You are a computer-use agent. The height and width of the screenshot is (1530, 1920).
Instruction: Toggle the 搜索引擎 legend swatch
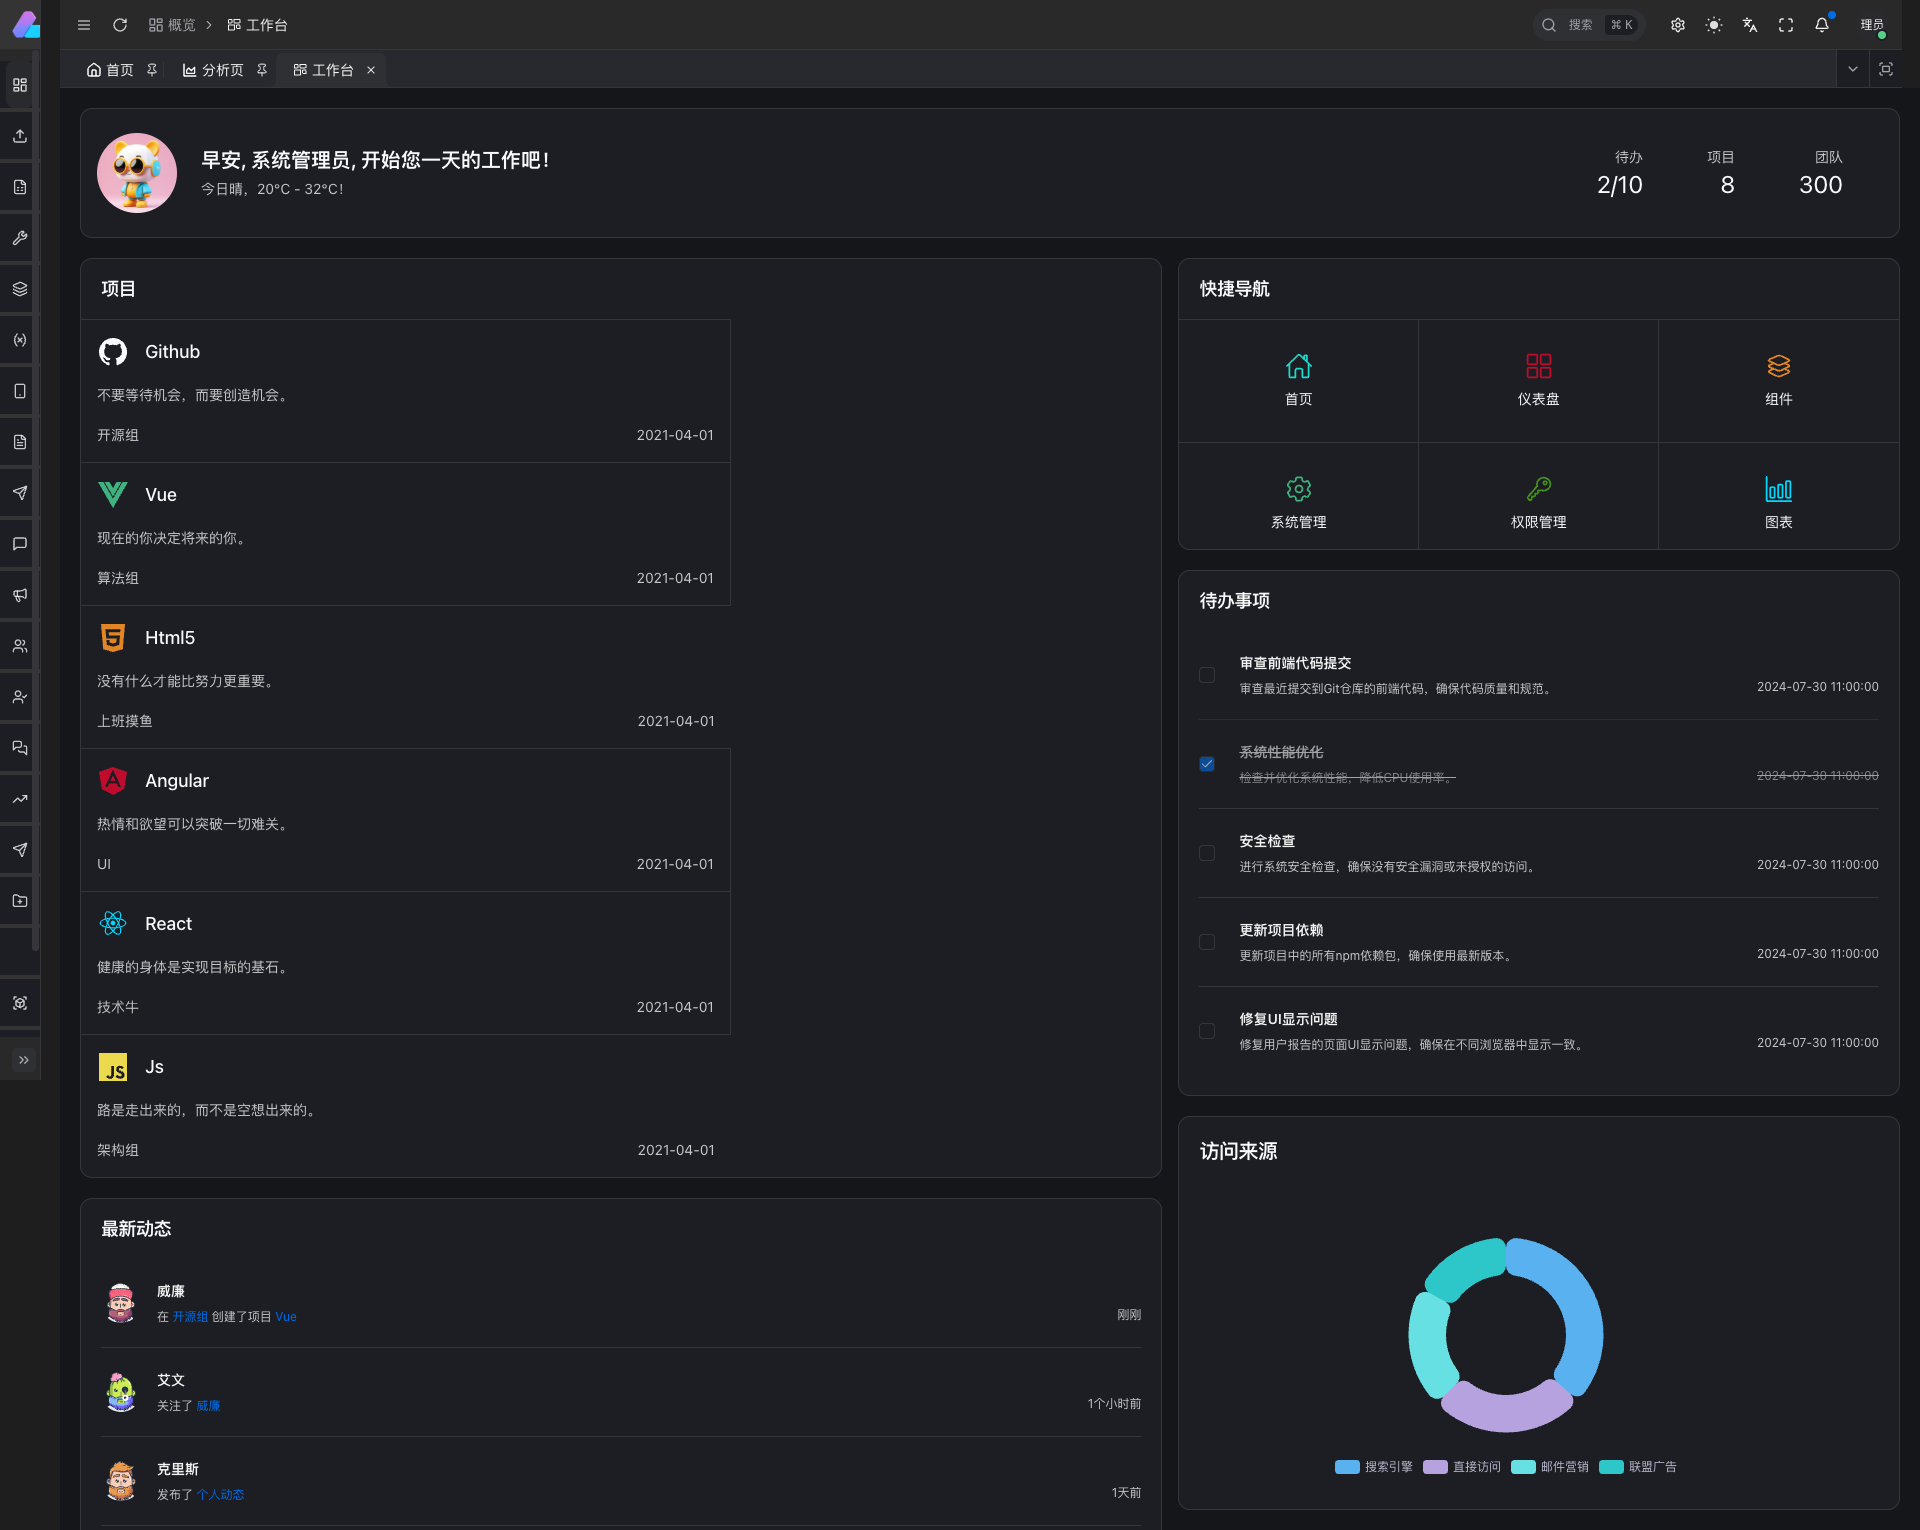tap(1347, 1467)
